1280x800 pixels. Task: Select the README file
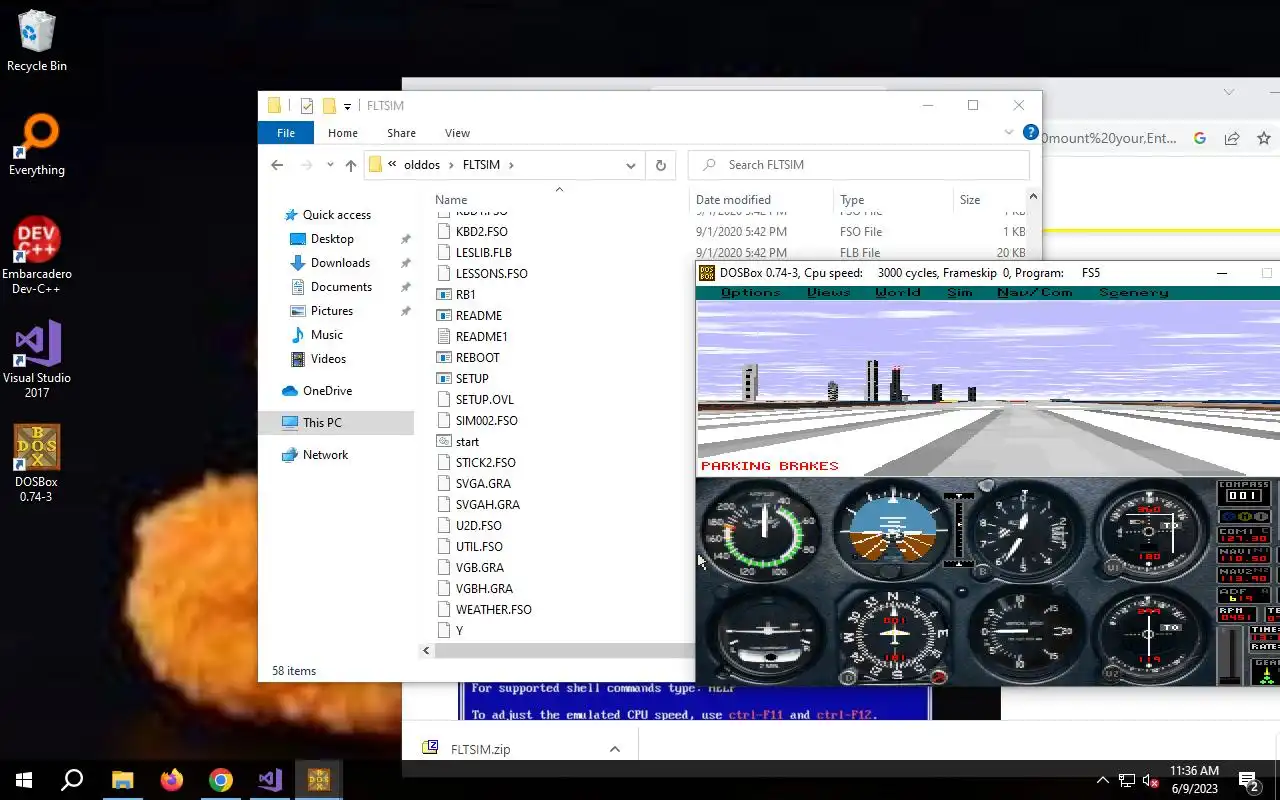coord(478,316)
